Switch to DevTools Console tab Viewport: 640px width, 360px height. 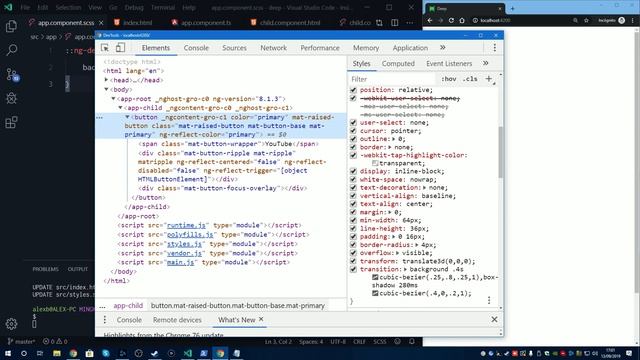point(196,48)
